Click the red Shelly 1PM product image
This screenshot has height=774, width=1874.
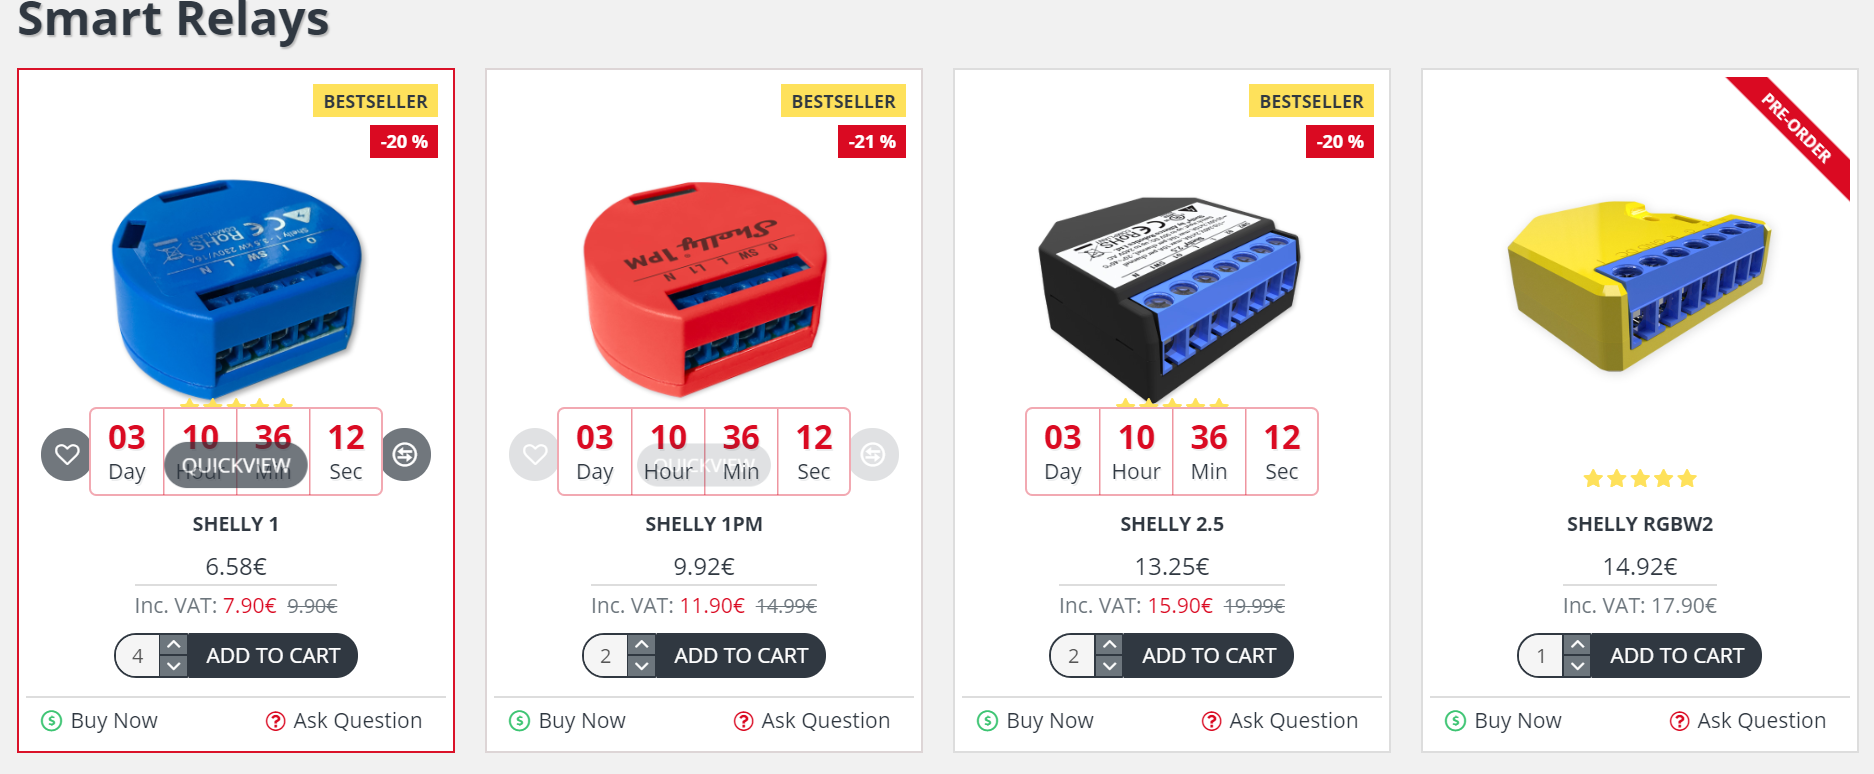[x=704, y=289]
